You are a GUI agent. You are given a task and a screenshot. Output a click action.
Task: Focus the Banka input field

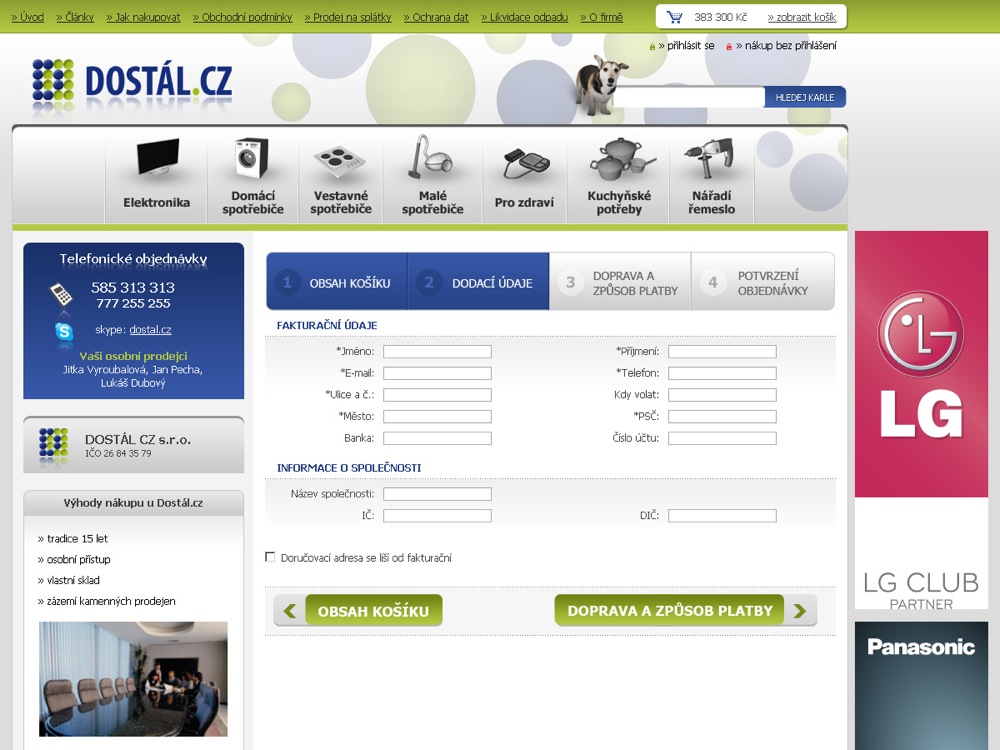(x=438, y=438)
